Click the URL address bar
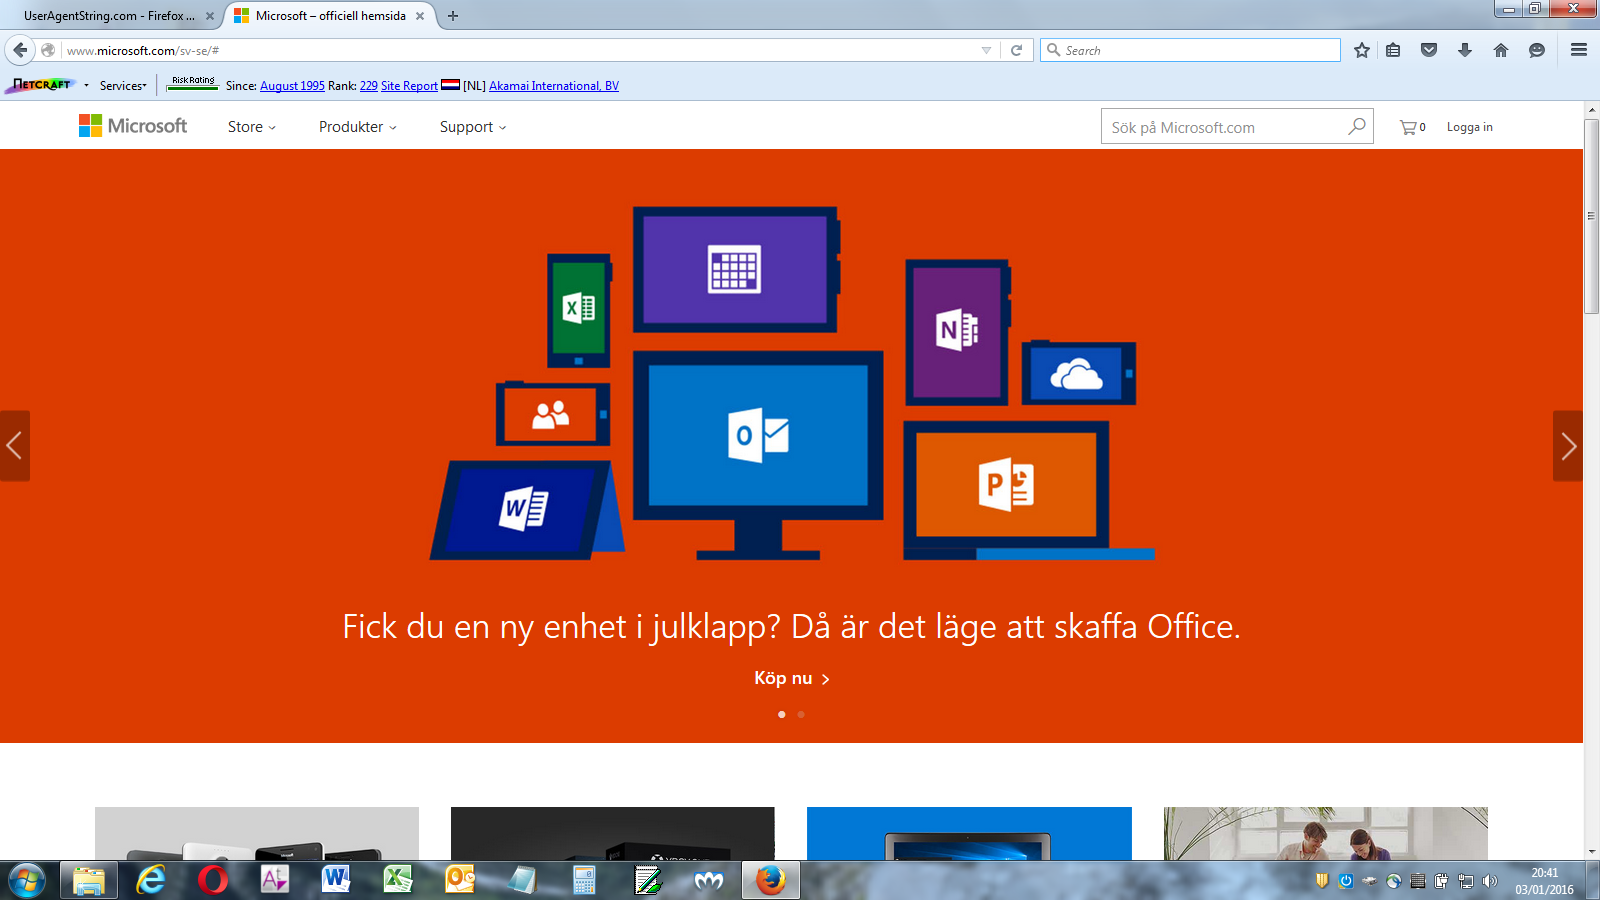This screenshot has width=1600, height=900. point(520,50)
